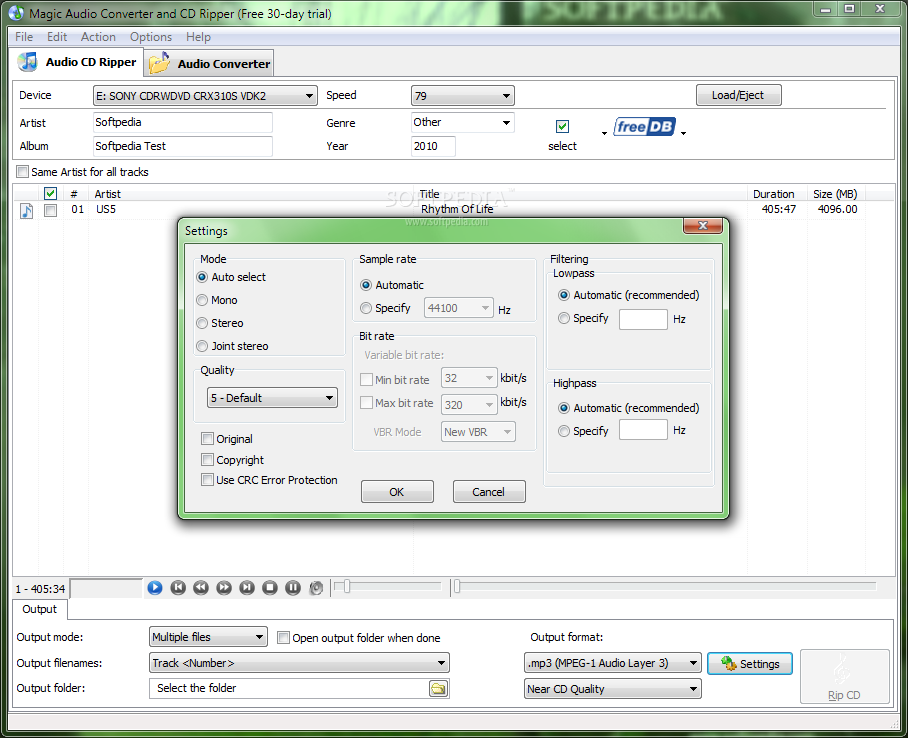The width and height of the screenshot is (908, 738).
Task: Click the Settings button beside output format
Action: [749, 664]
